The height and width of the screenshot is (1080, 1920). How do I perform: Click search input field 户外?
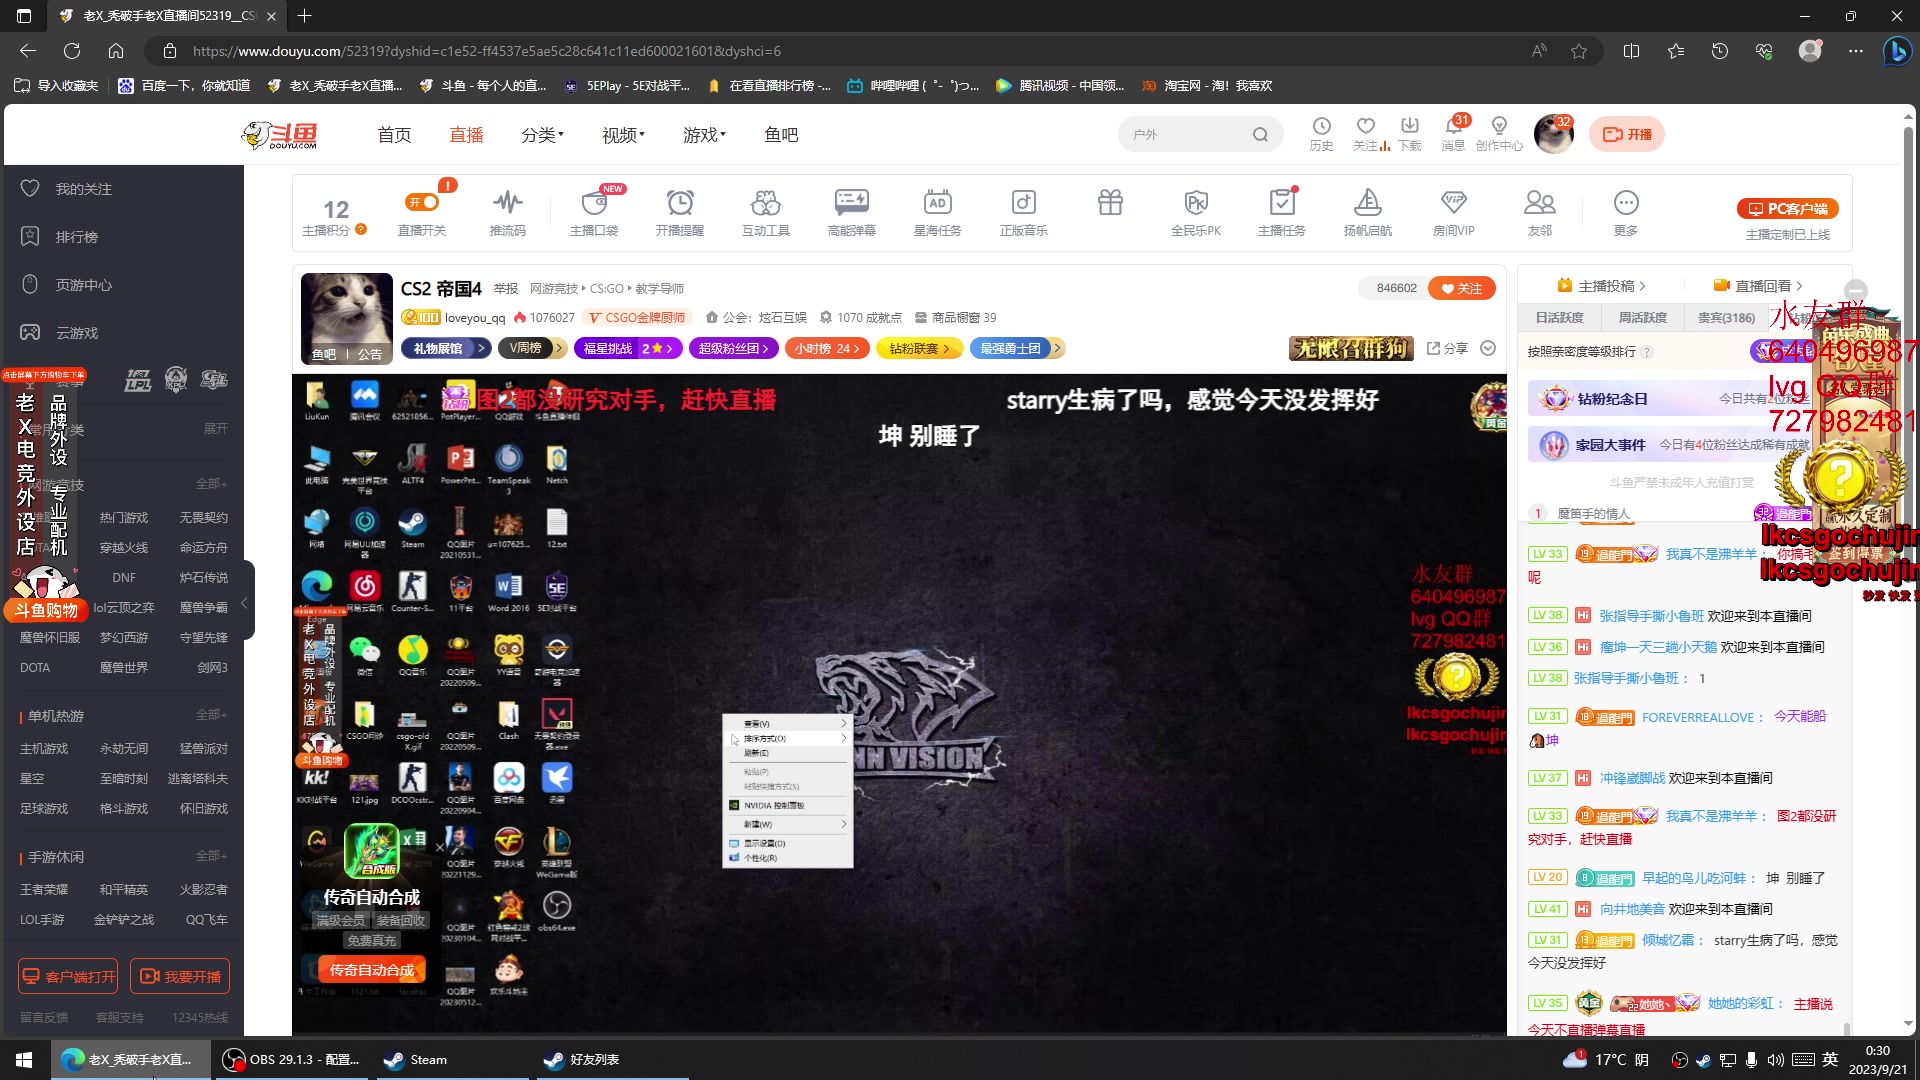[x=1186, y=135]
